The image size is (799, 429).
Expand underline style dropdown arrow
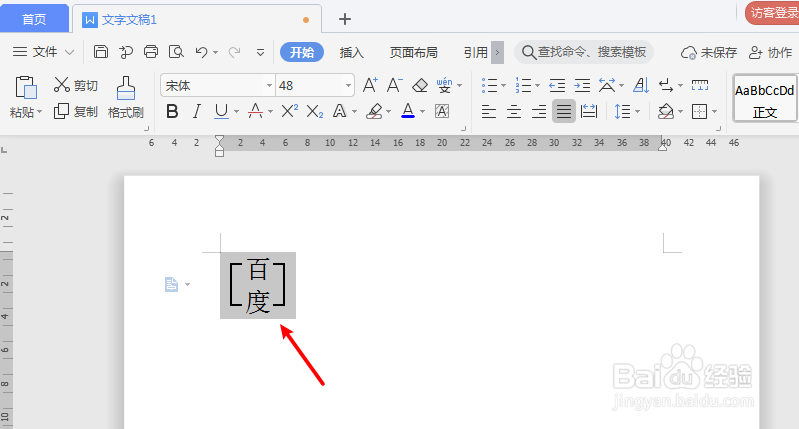point(236,111)
